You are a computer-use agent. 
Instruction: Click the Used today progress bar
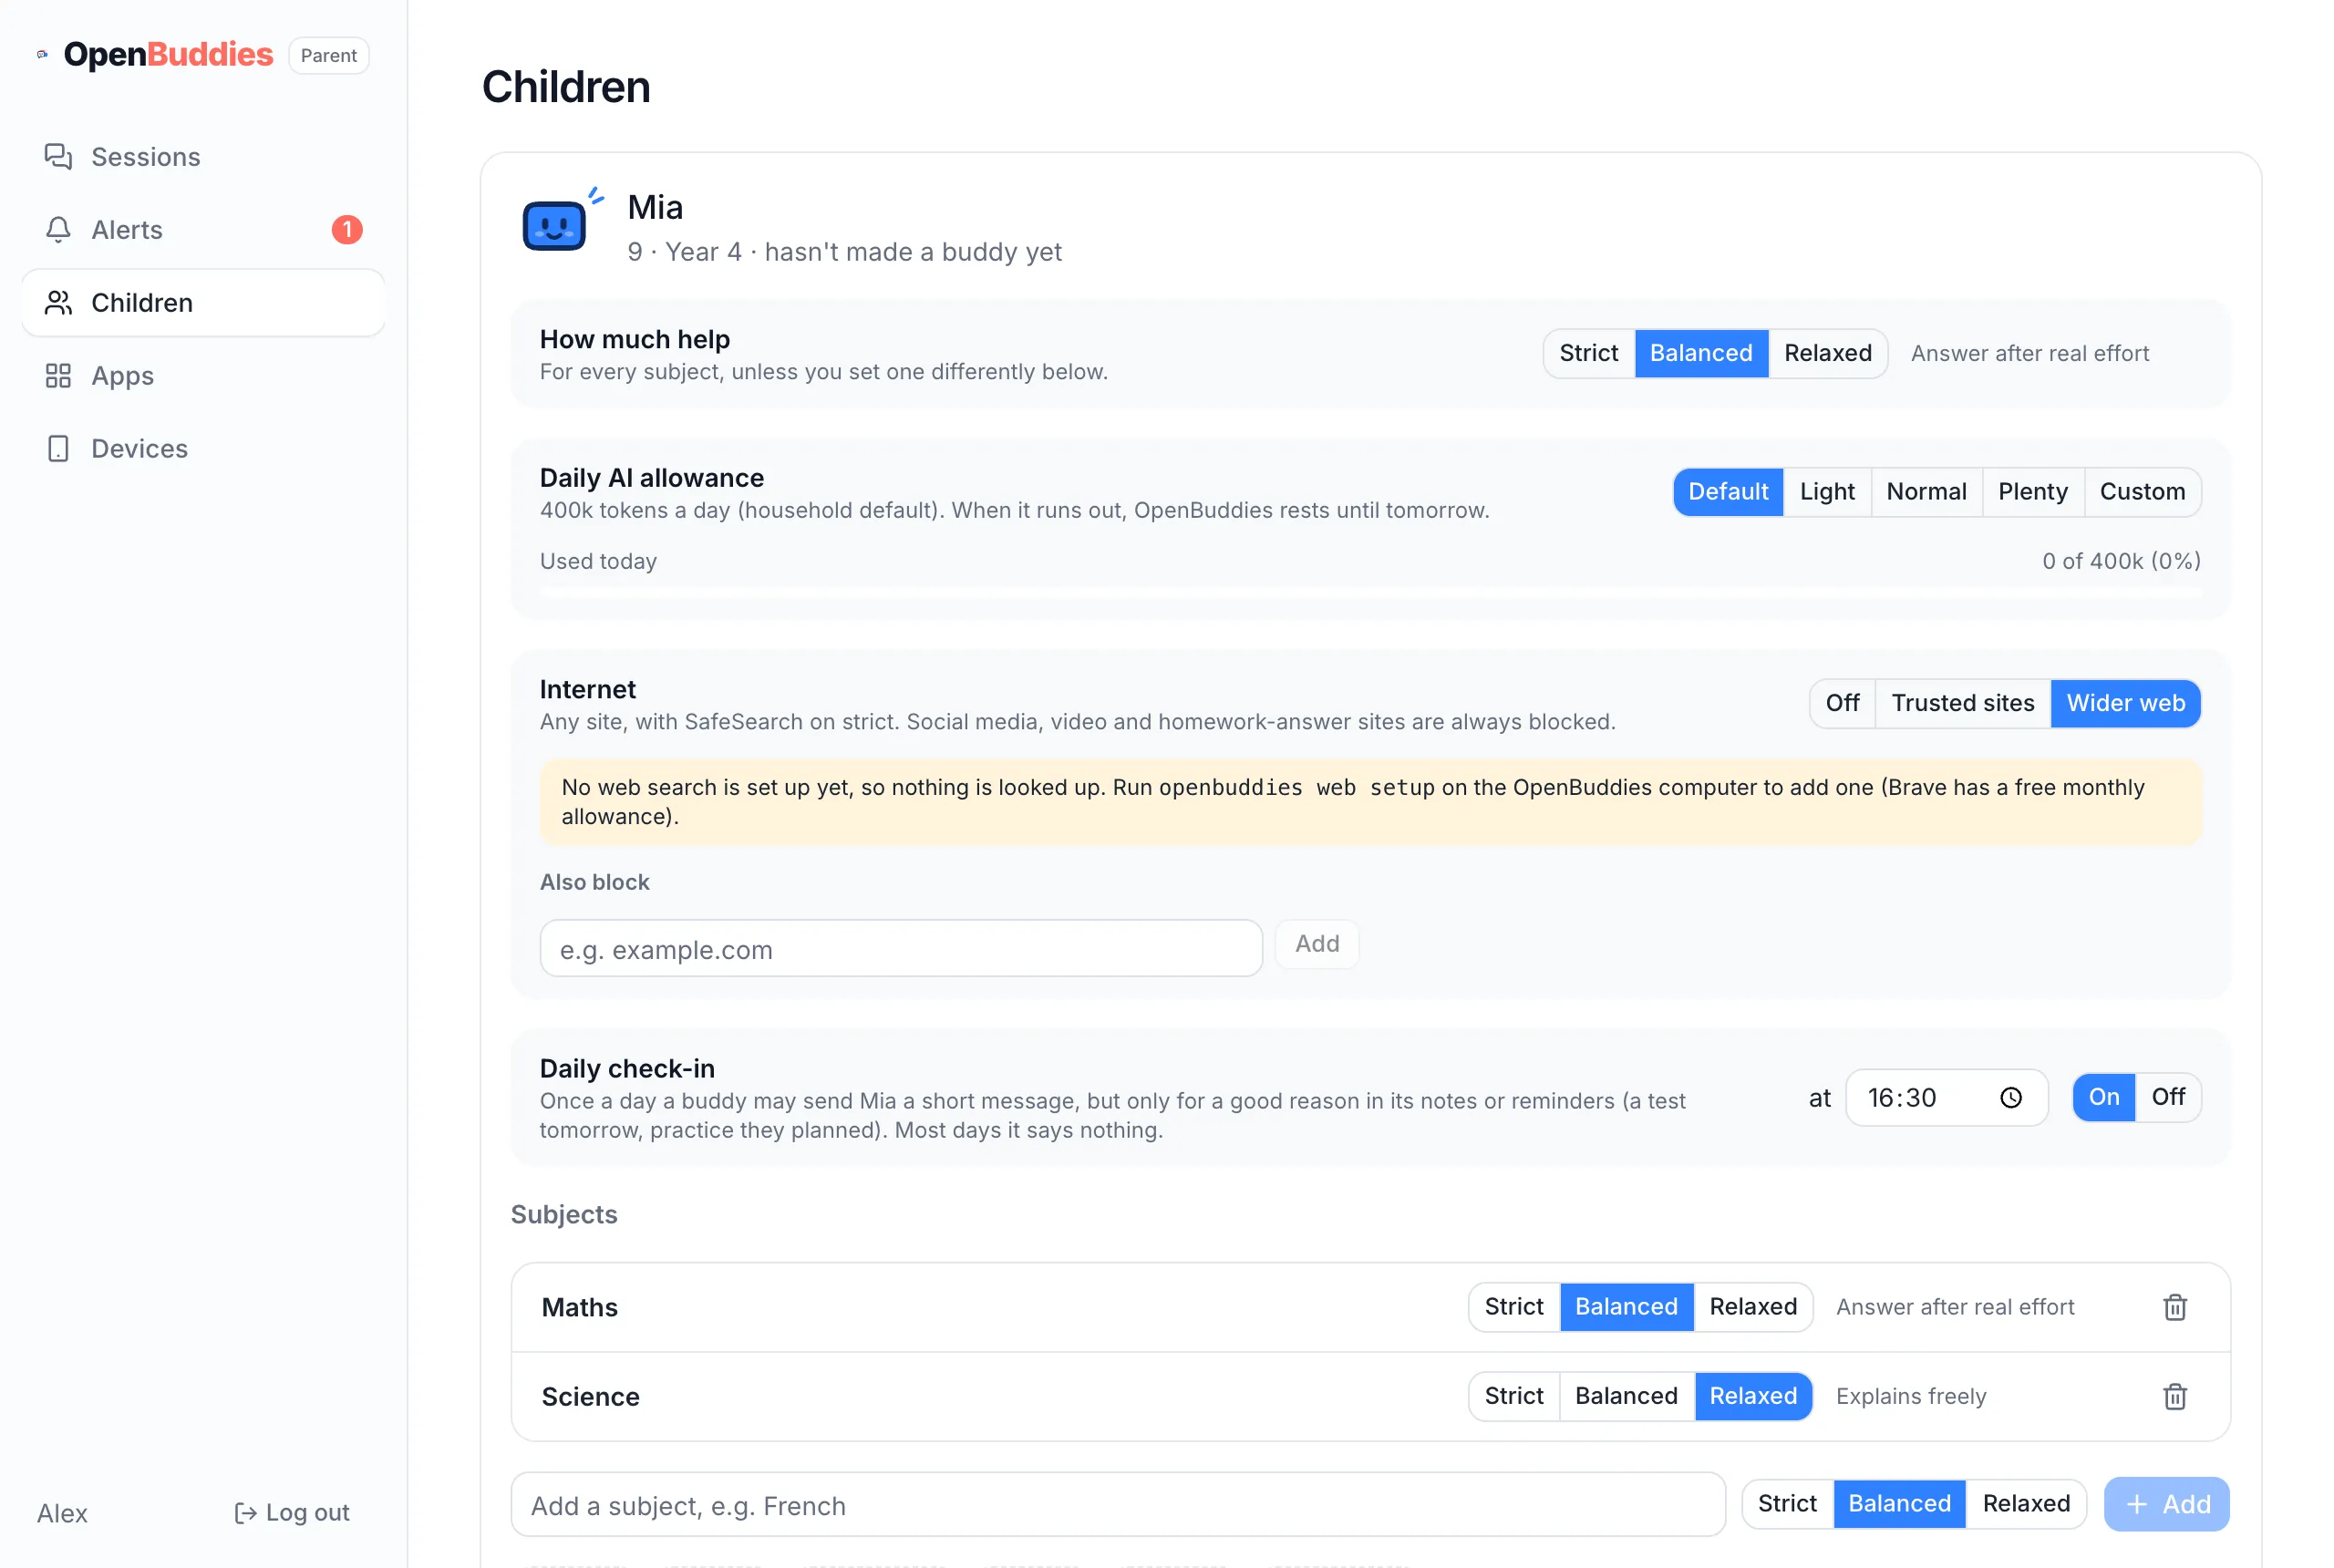click(1370, 593)
